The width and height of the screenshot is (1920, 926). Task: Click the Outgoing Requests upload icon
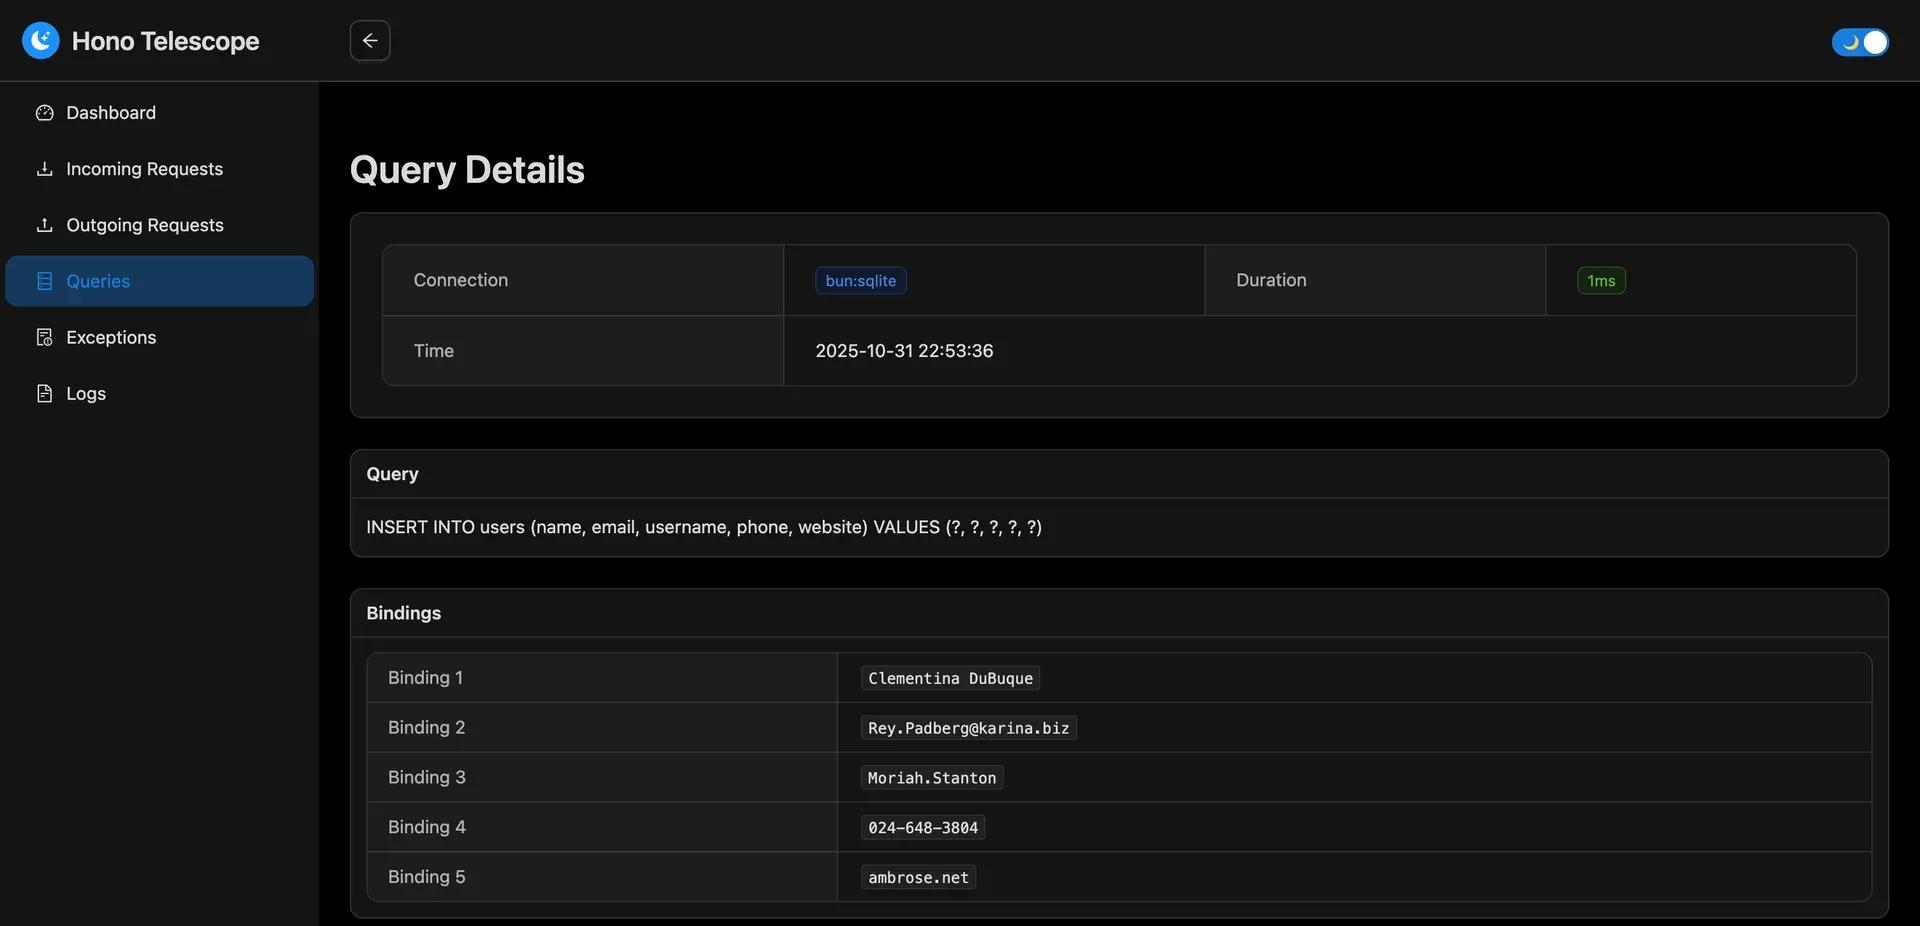(45, 223)
